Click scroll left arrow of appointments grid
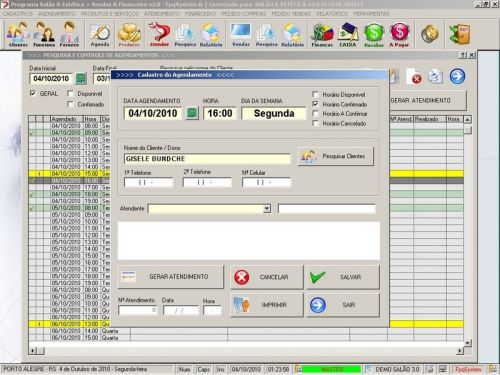This screenshot has height=375, width=500. point(33,351)
